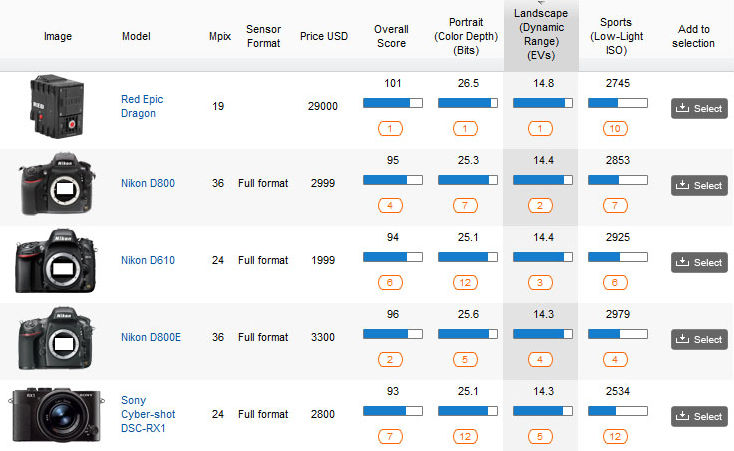Click Select button for Red Epic Dragon
734x451 pixels.
click(x=698, y=109)
